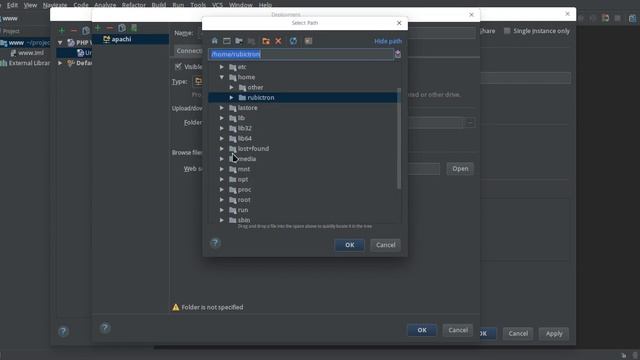Viewport: 640px width, 360px height.
Task: Select the lib32 folder row
Action: pos(304,128)
